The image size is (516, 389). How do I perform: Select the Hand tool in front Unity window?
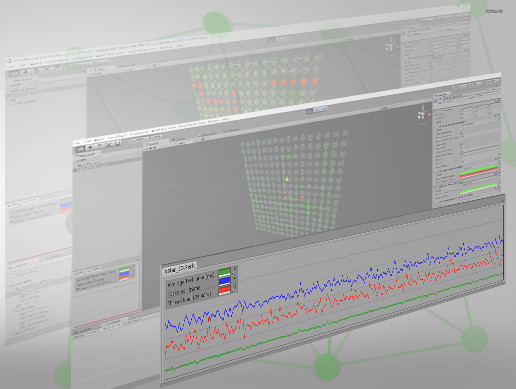81,149
